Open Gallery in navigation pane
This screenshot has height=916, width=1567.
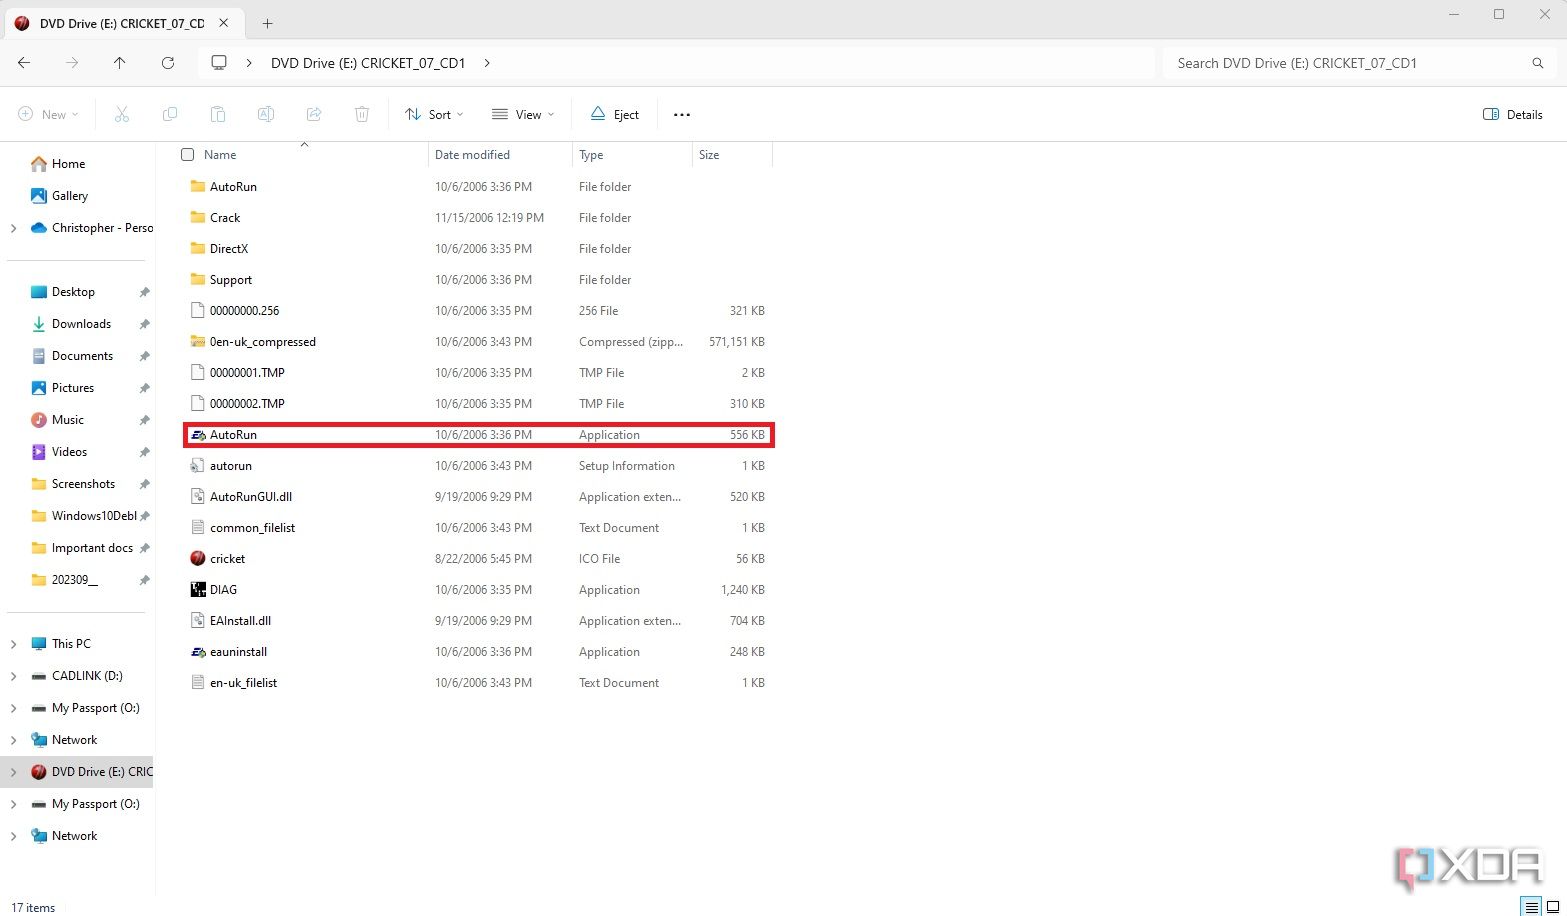click(x=70, y=196)
